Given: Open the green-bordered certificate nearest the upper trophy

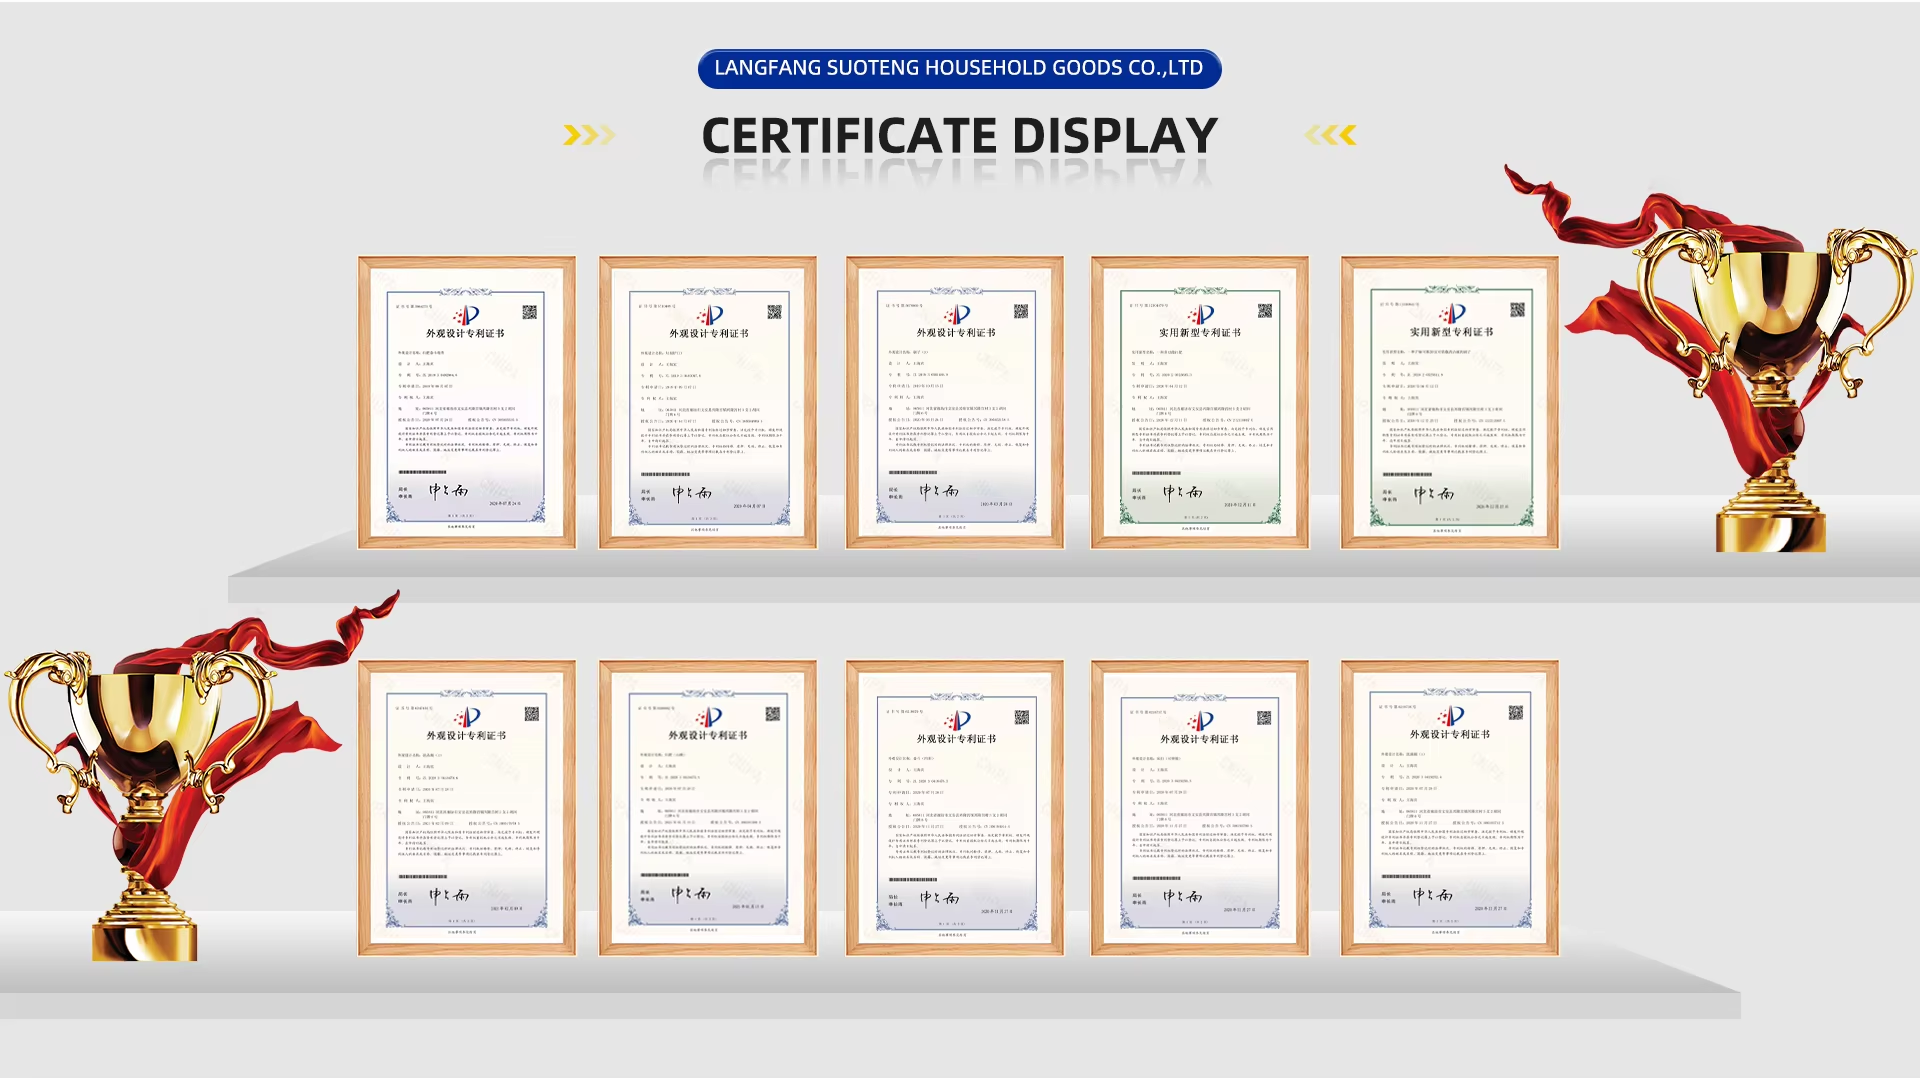Looking at the screenshot, I should 1450,402.
